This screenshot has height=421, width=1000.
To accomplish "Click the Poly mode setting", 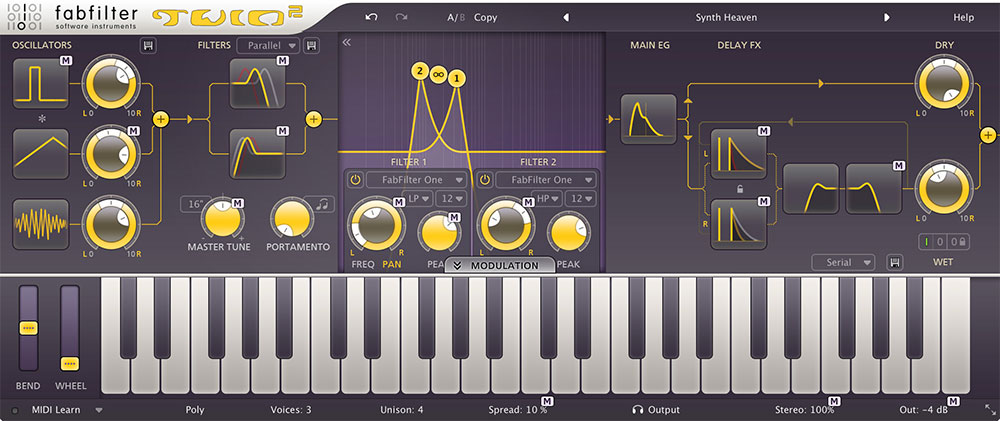I will point(195,410).
